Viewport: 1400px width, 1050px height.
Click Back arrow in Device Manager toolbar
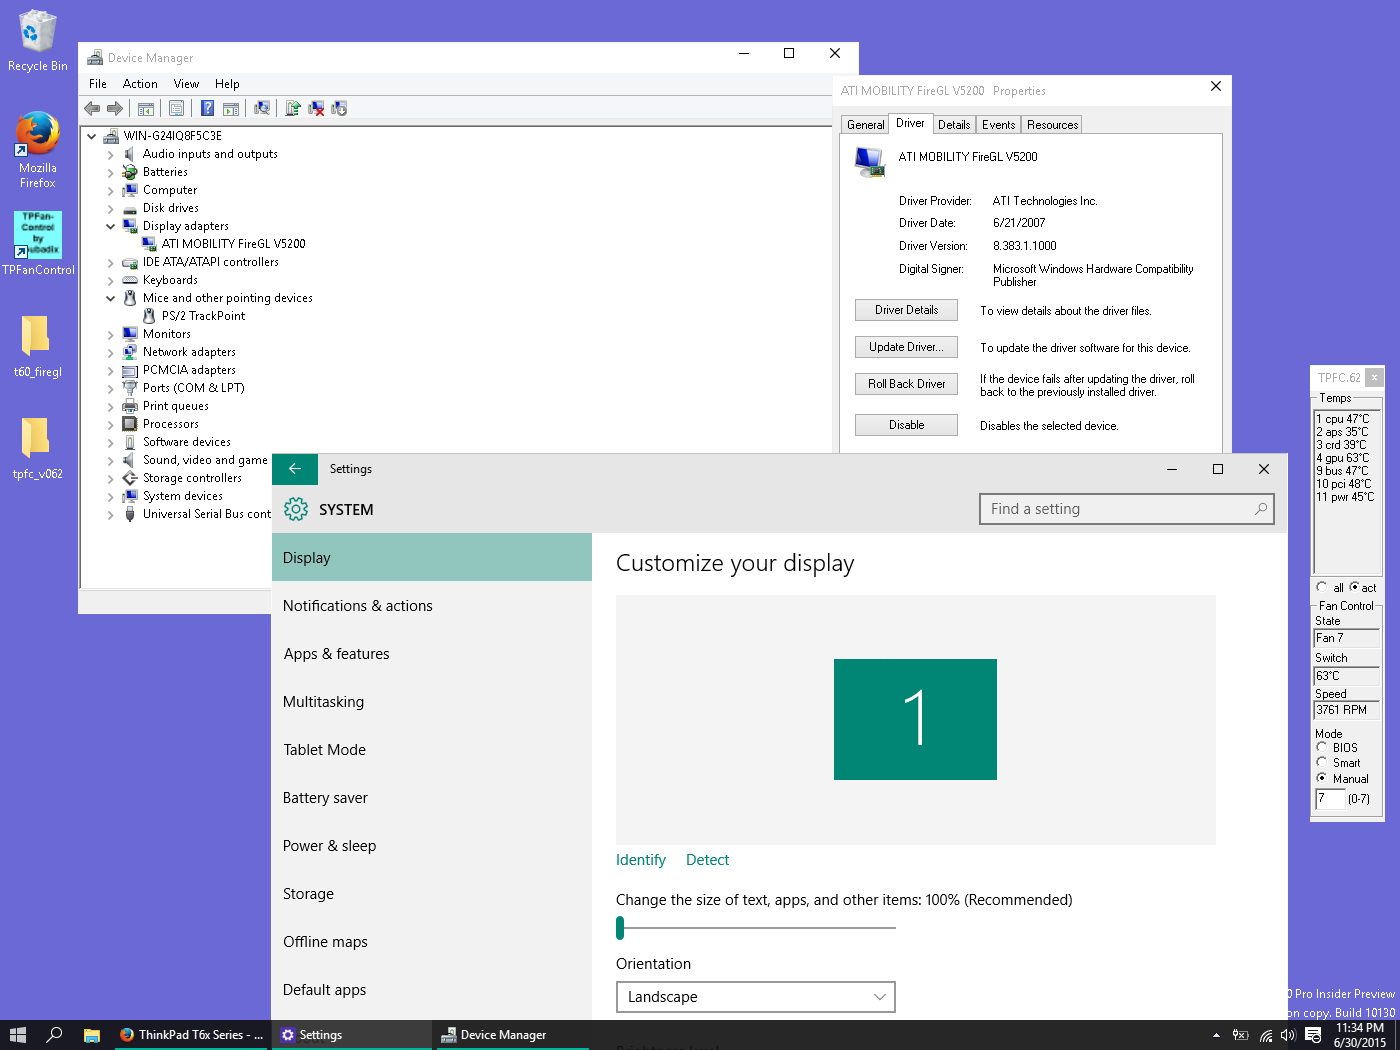[x=92, y=108]
